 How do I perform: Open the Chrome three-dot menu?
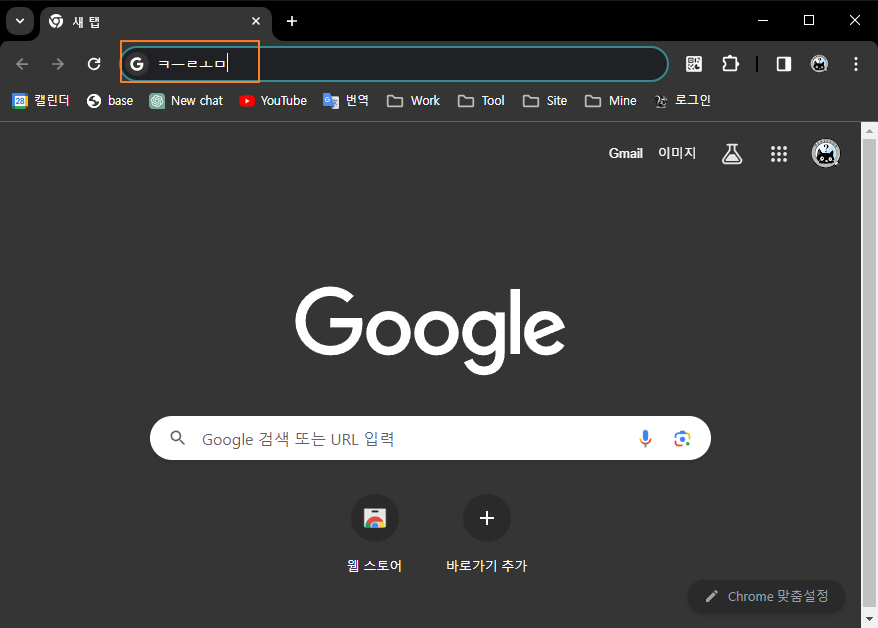pos(856,64)
